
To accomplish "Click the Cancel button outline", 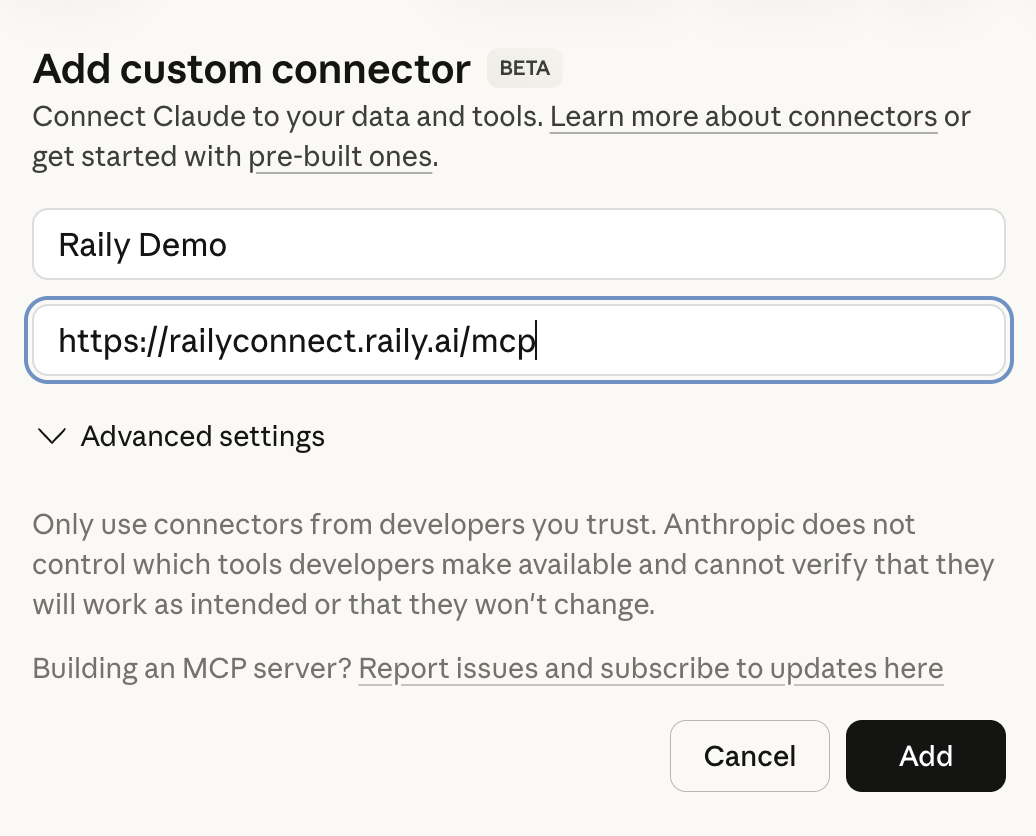I will coord(749,756).
